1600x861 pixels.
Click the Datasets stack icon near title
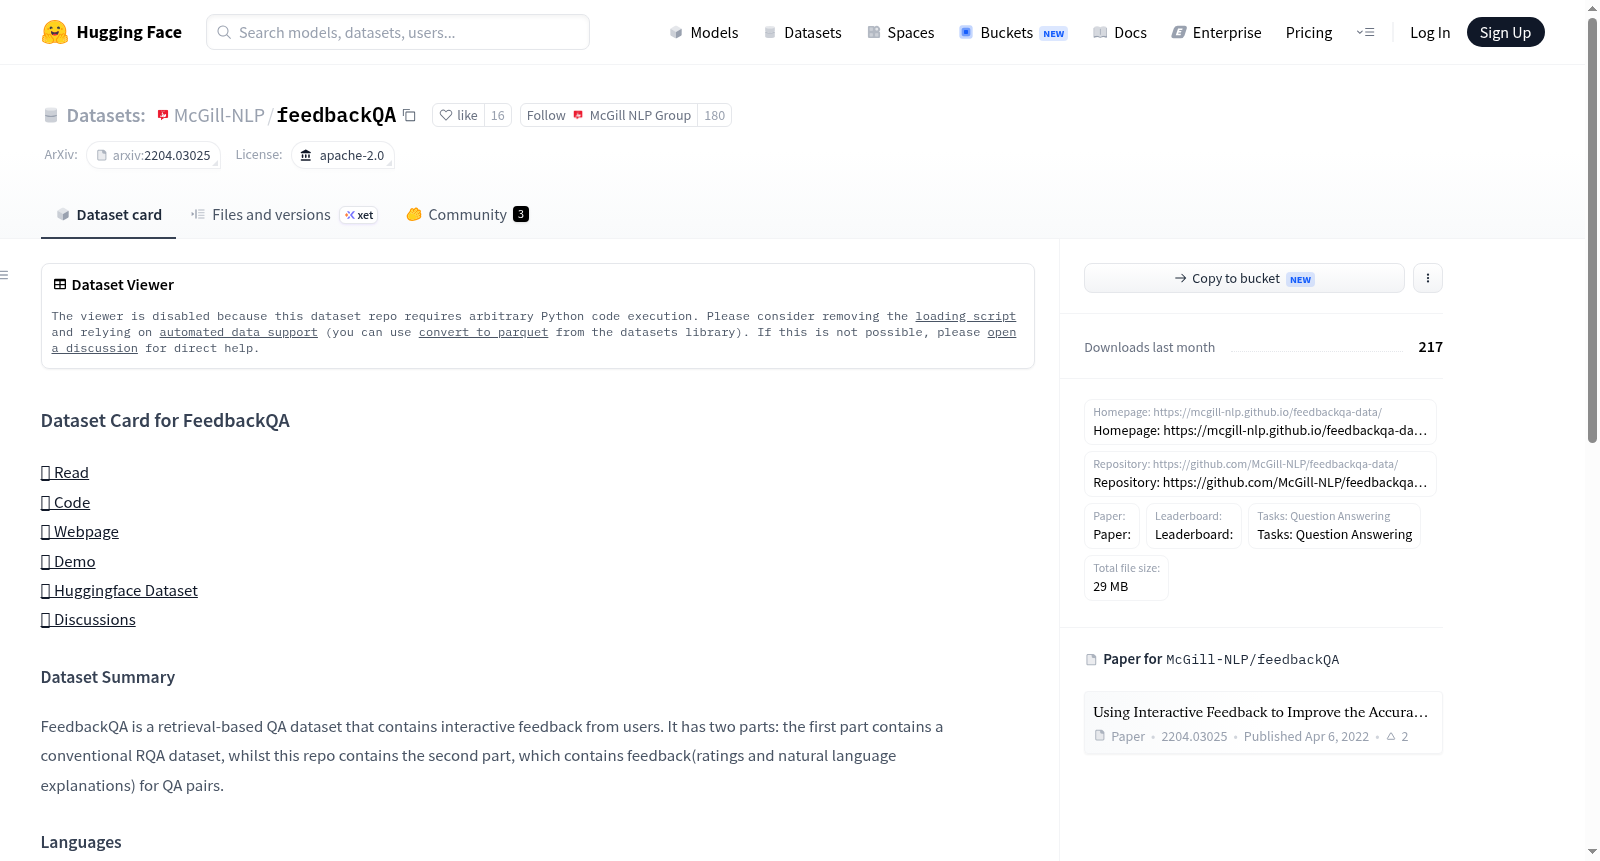(x=51, y=115)
